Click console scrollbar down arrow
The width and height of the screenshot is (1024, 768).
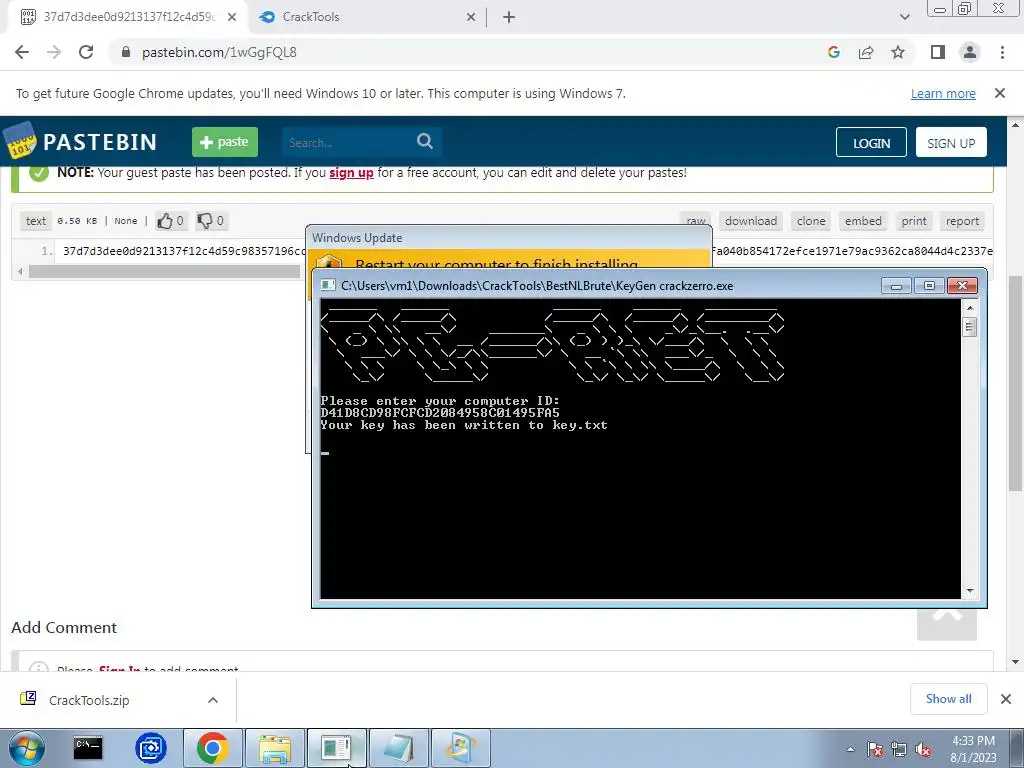(x=970, y=590)
